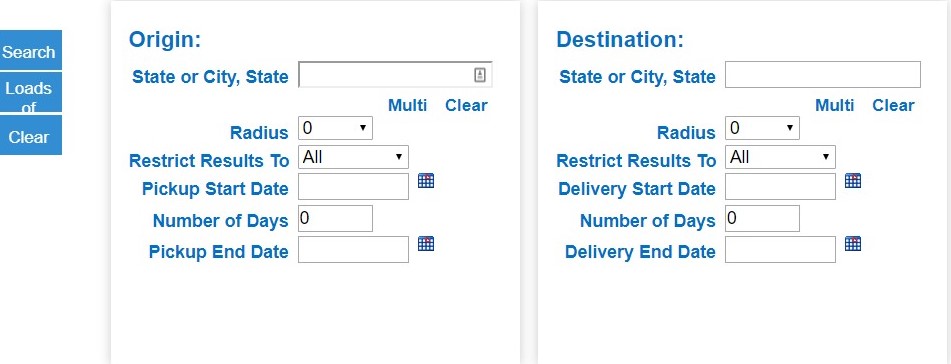Screen dimensions: 951x364
Task: Open calendar for Delivery End Date
Action: pyautogui.click(x=853, y=243)
